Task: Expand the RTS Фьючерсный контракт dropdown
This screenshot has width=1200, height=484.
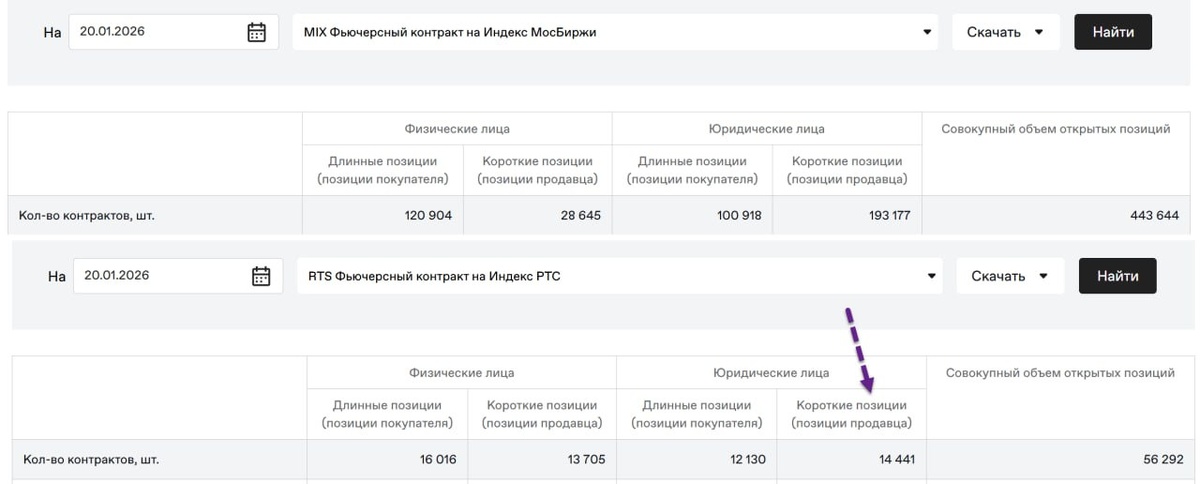Action: point(931,276)
